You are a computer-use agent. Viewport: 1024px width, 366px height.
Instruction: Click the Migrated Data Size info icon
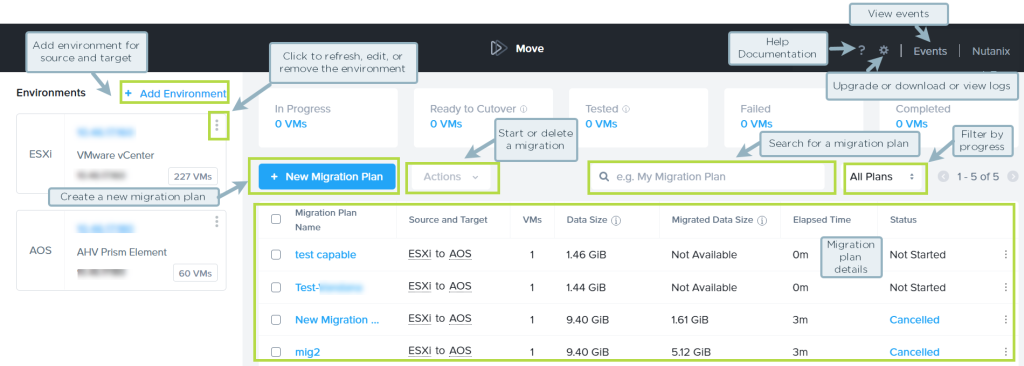pos(761,221)
